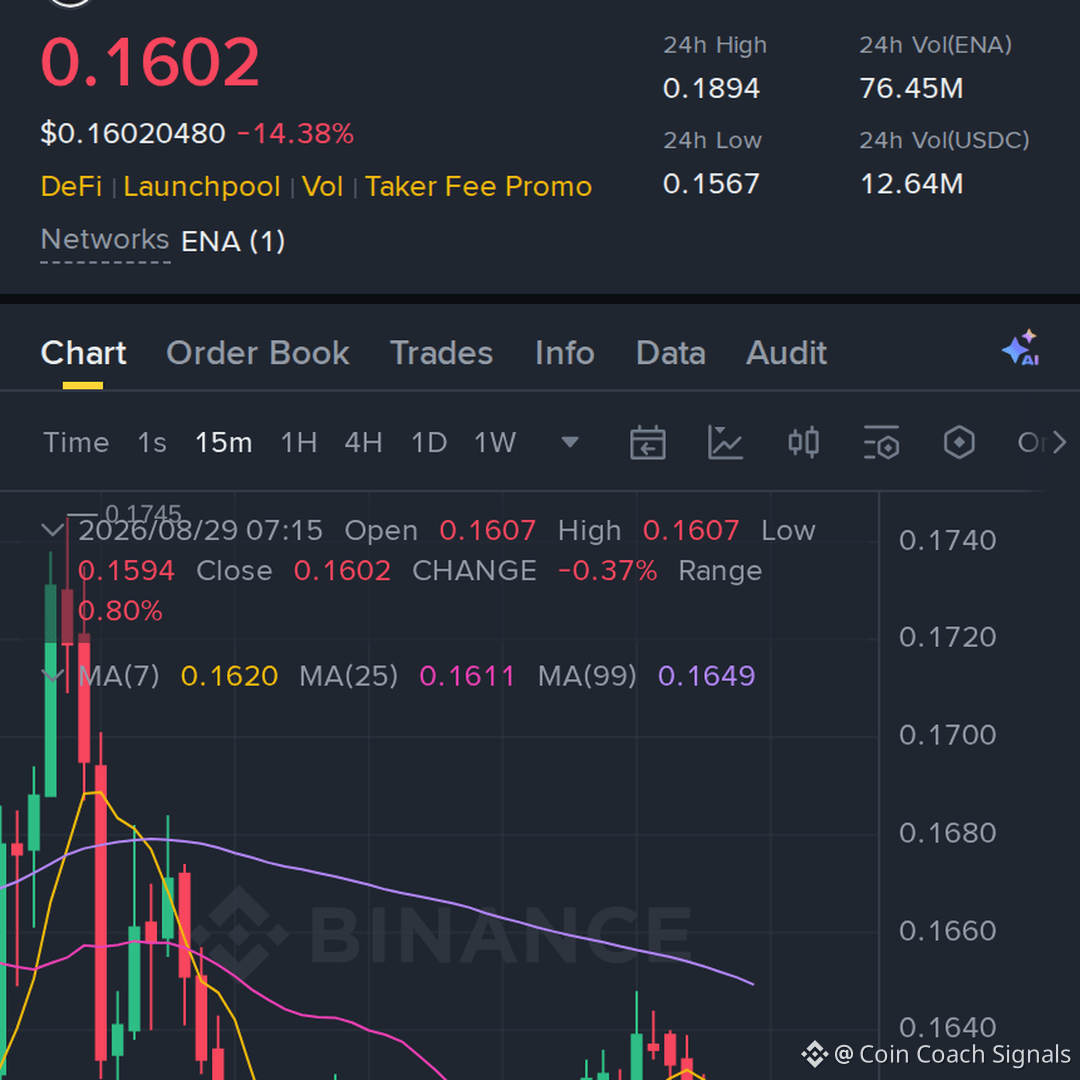
Task: Click the 24h Vol(ENA) value 76.45M
Action: pyautogui.click(x=911, y=88)
